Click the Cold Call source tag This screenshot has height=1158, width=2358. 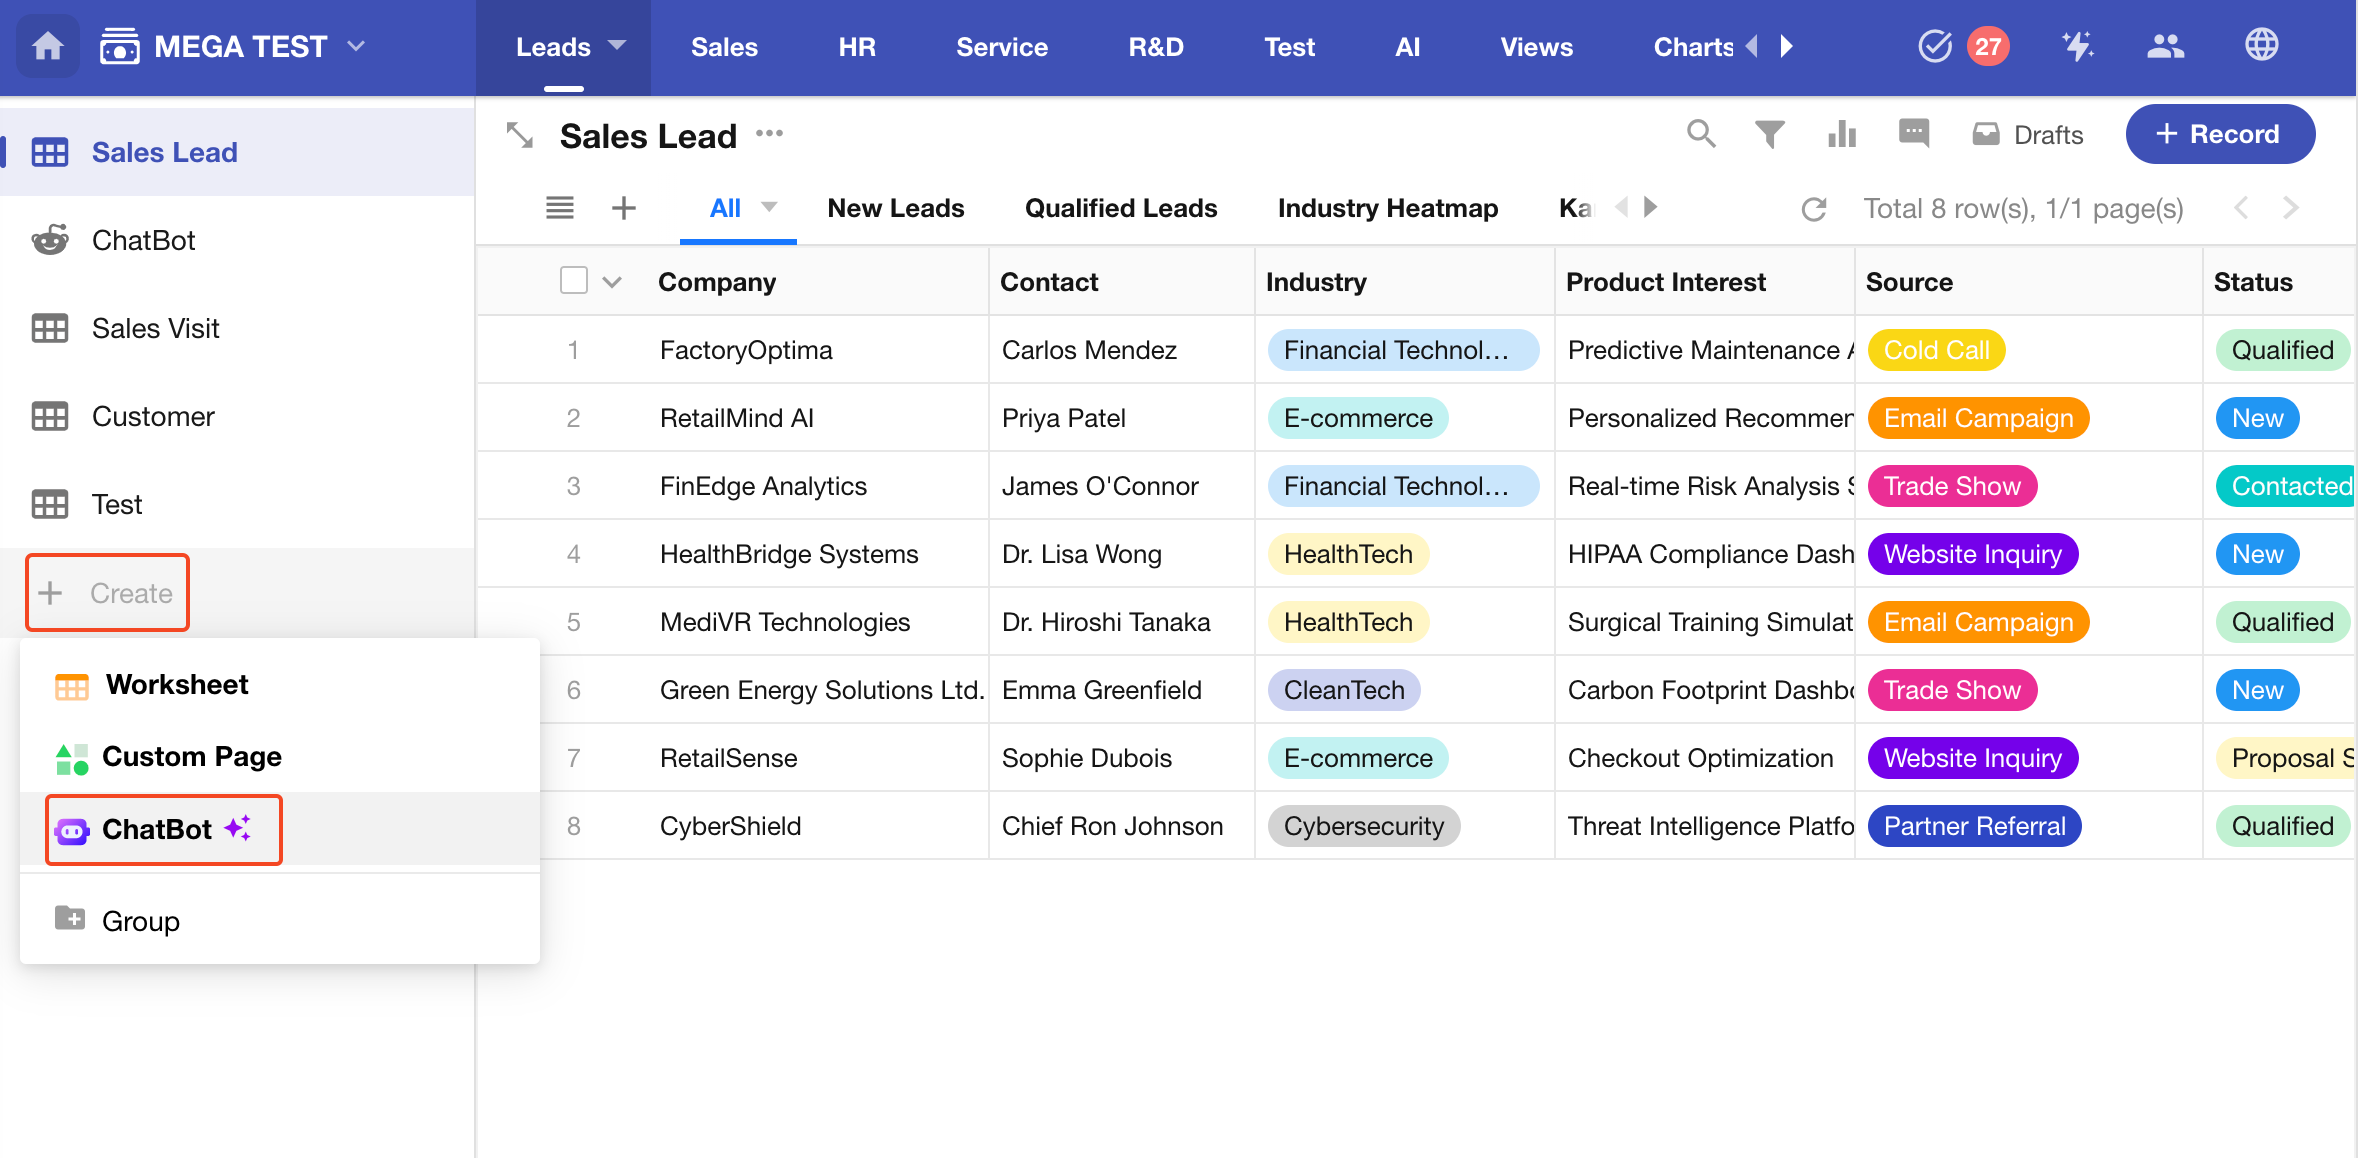click(x=1935, y=350)
